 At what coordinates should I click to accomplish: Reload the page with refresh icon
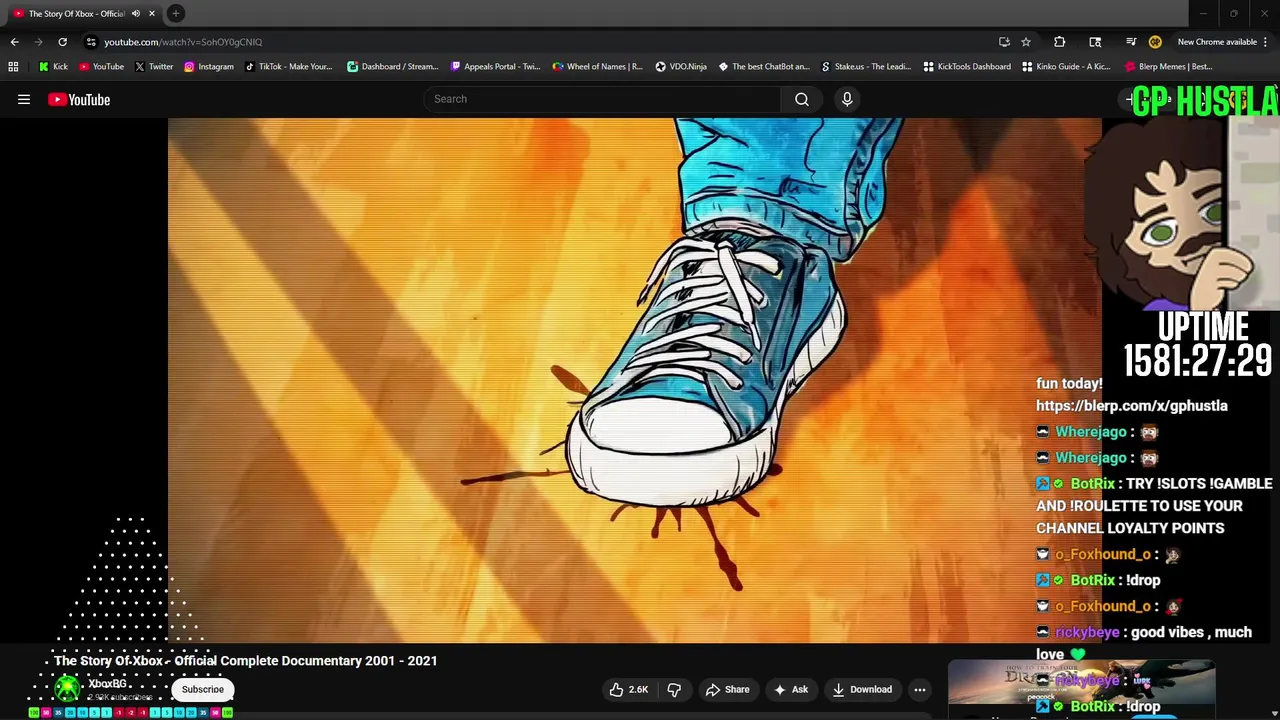coord(62,42)
